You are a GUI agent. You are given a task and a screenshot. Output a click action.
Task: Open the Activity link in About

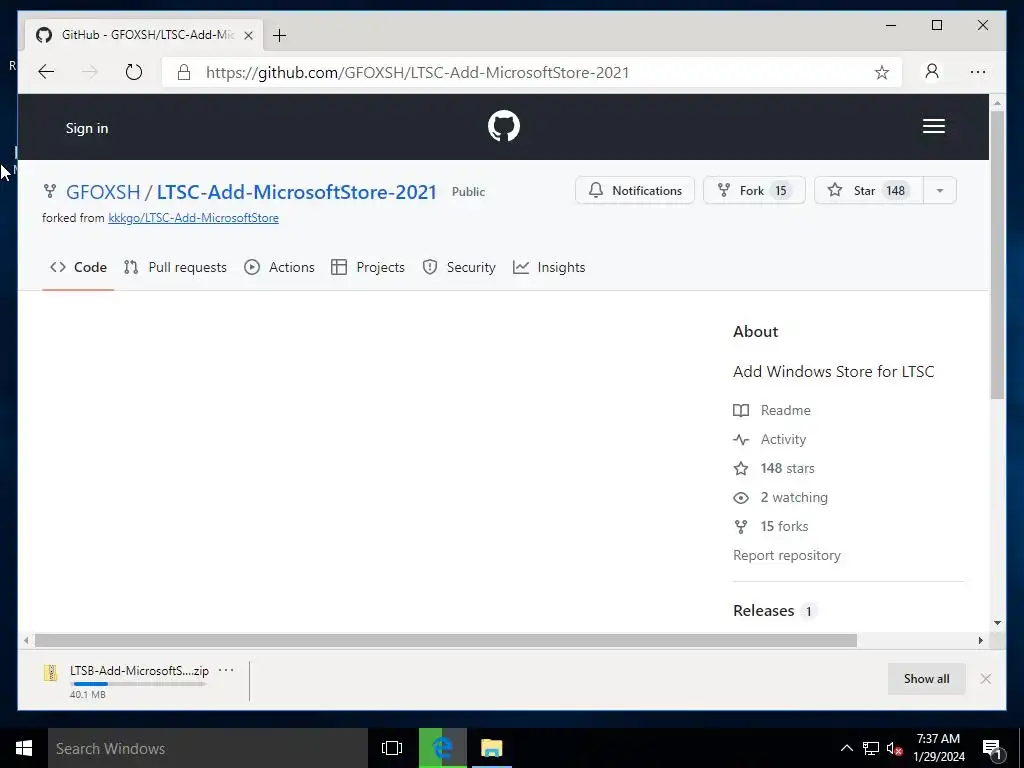769,440
